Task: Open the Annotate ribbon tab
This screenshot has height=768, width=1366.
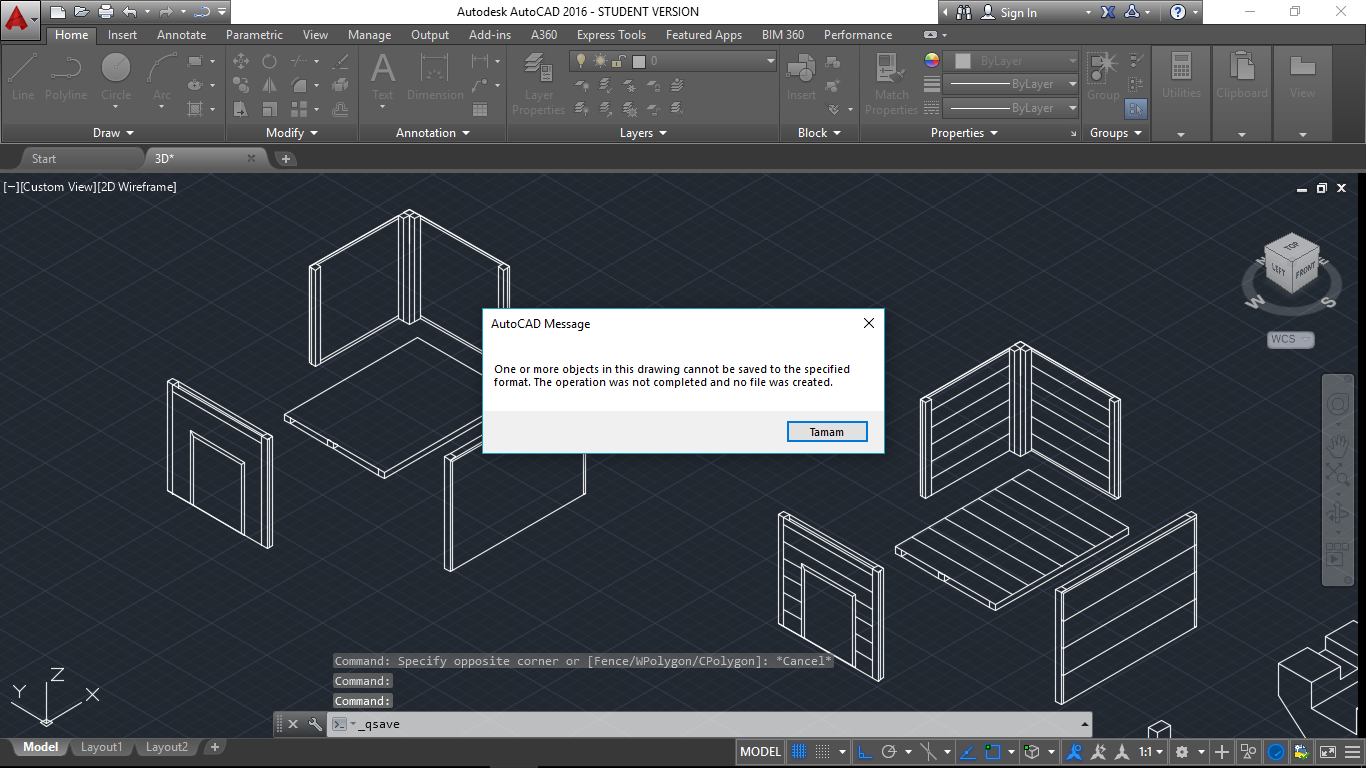Action: coord(181,35)
